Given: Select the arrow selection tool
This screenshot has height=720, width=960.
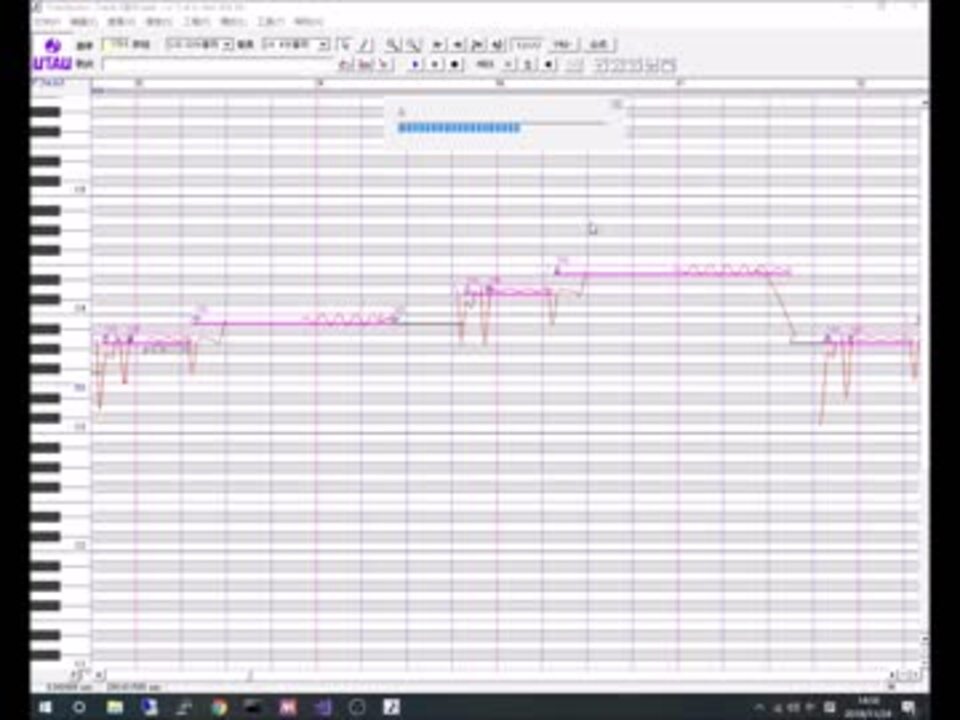Looking at the screenshot, I should tap(346, 43).
